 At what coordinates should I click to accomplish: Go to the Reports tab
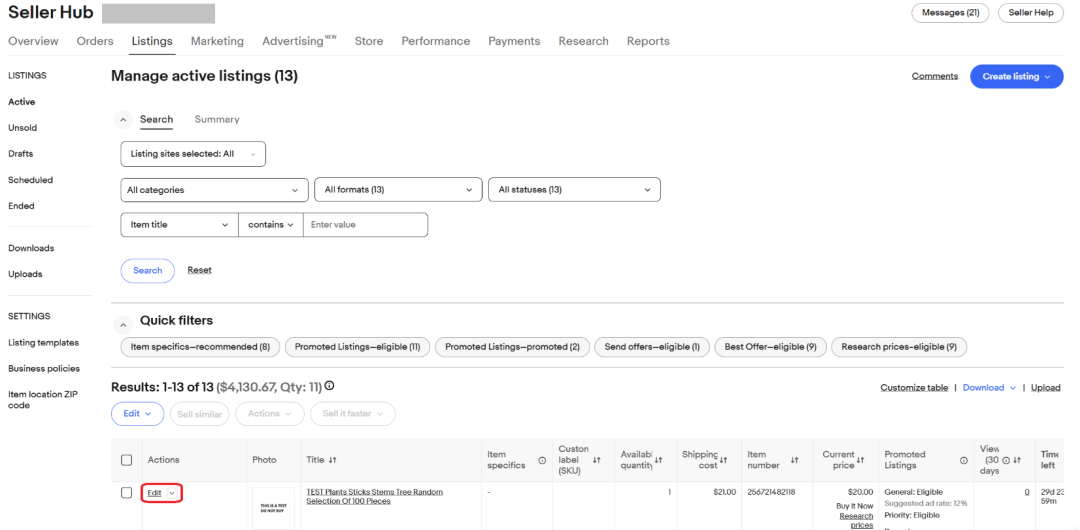click(x=648, y=41)
